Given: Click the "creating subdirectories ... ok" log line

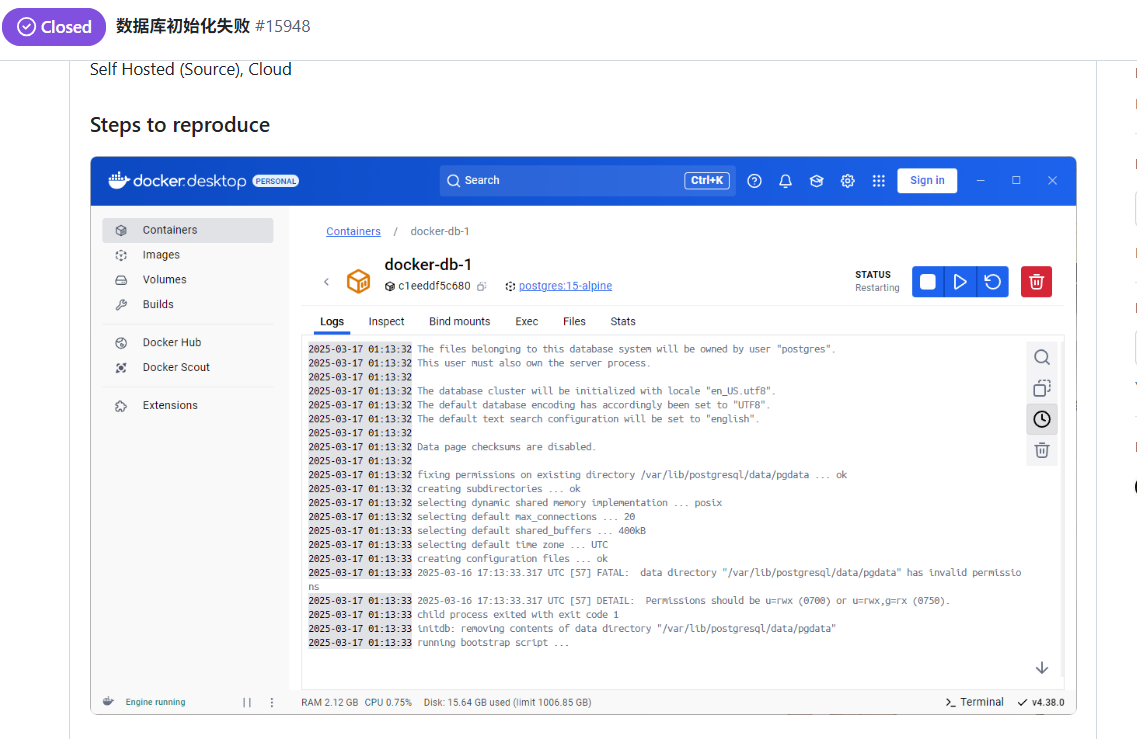Looking at the screenshot, I should (499, 489).
